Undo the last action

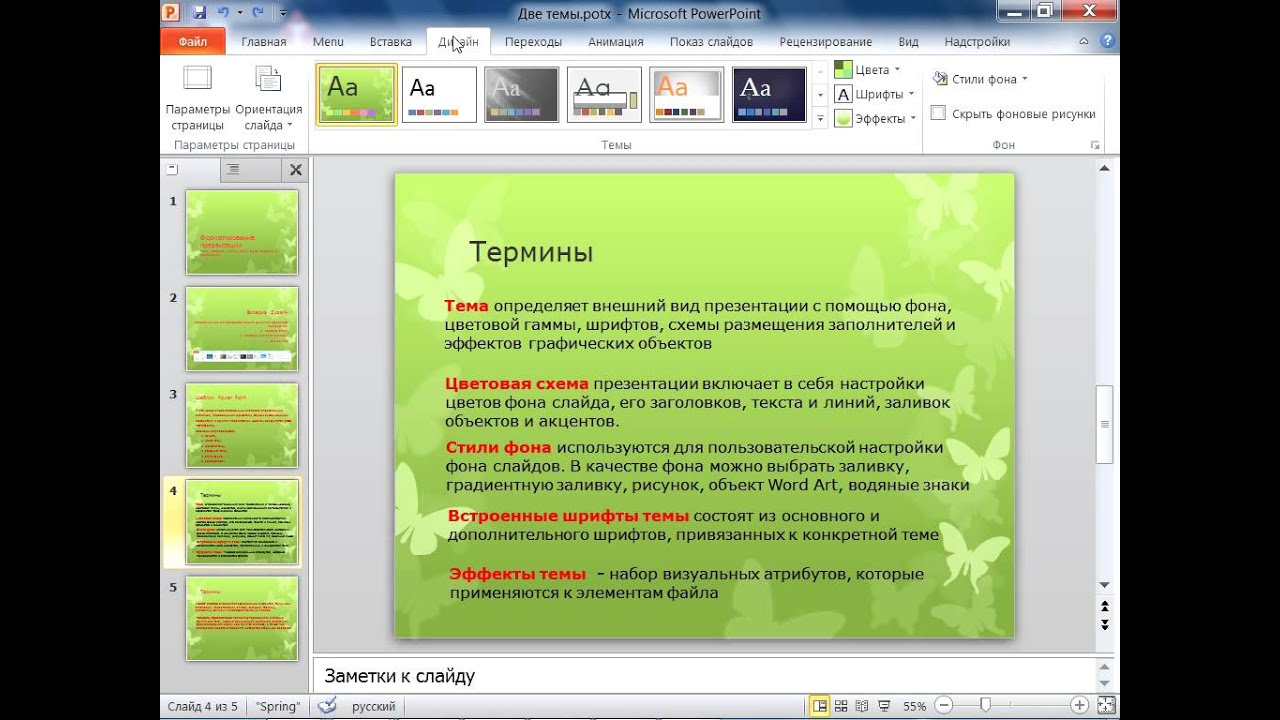coord(223,13)
